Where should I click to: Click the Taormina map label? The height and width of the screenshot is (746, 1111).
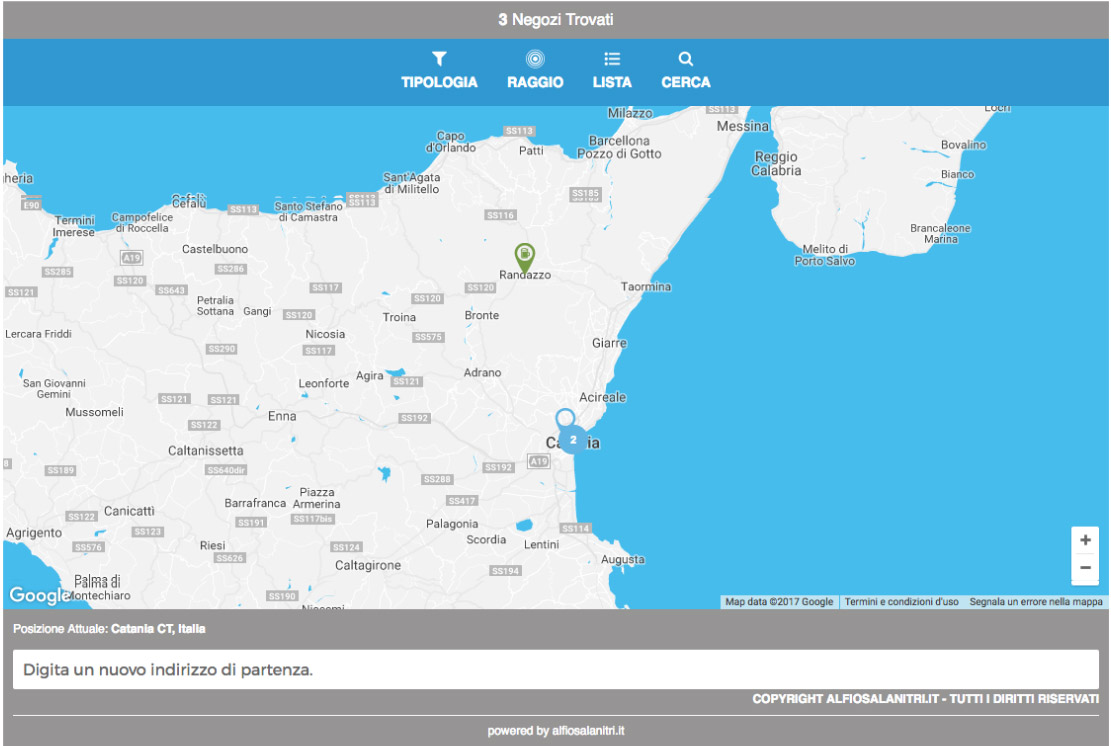(645, 286)
